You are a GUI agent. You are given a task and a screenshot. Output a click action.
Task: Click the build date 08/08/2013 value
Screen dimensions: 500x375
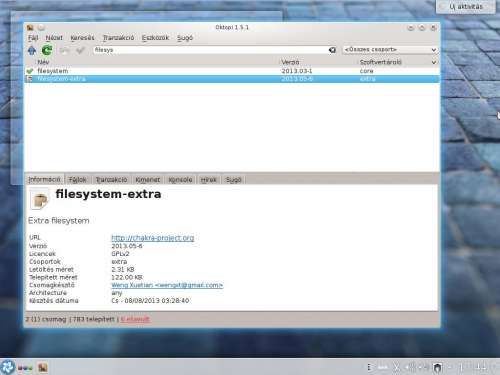click(150, 301)
